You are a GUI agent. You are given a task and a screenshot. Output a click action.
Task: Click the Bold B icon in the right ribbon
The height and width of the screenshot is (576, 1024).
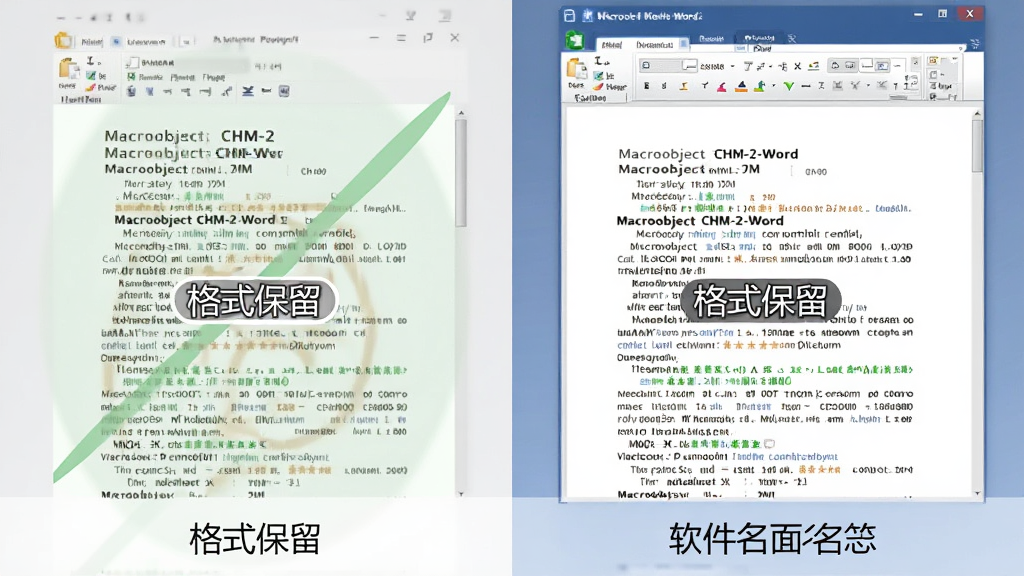coord(647,86)
